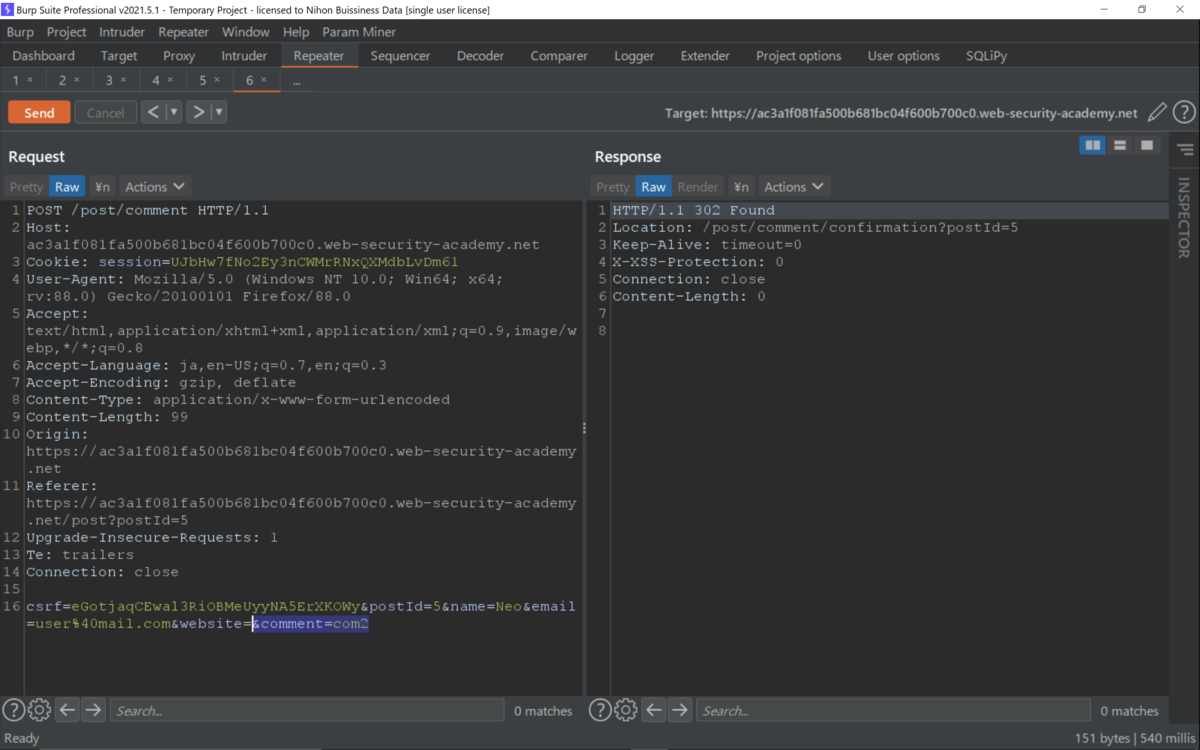The width and height of the screenshot is (1200, 750).
Task: Click the Cancel button
Action: [105, 112]
